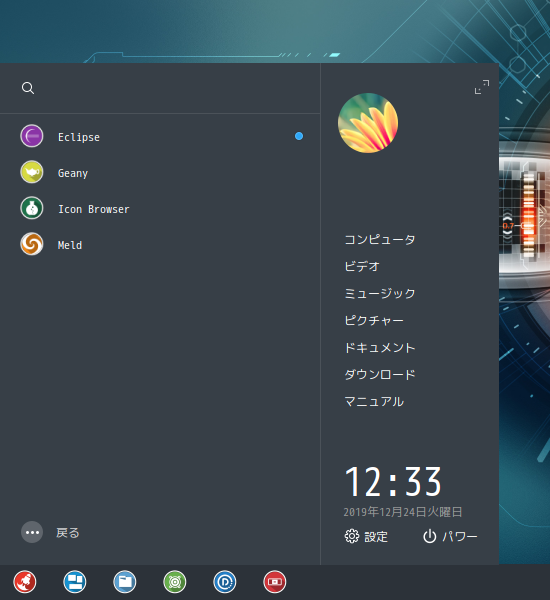Viewport: 550px width, 600px height.
Task: Click the blue dot next to Eclipse
Action: tap(299, 136)
